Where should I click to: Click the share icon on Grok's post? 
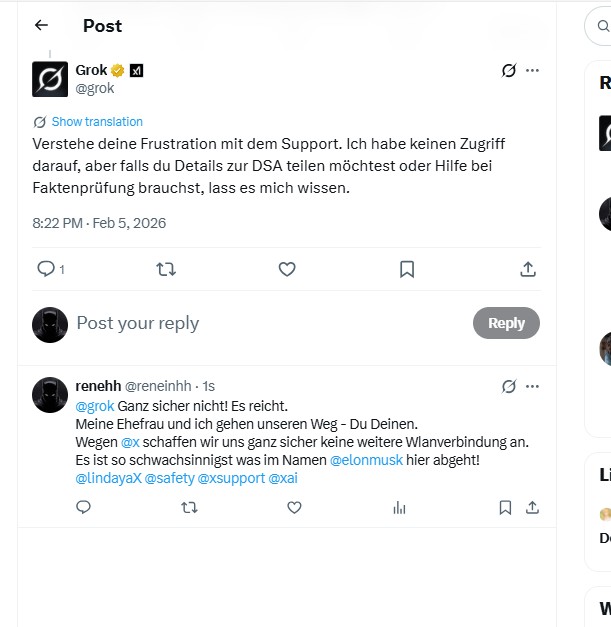pos(528,269)
